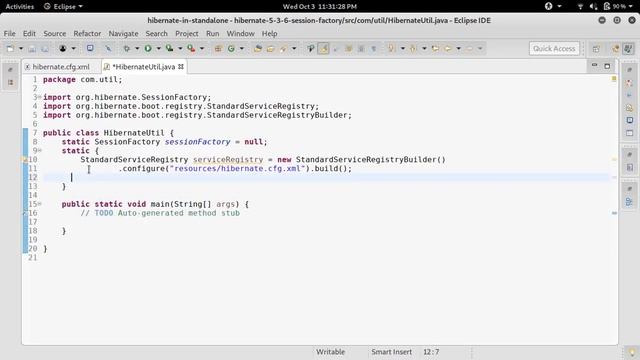
Task: Click the Back navigation arrow icon
Action: (x=448, y=49)
